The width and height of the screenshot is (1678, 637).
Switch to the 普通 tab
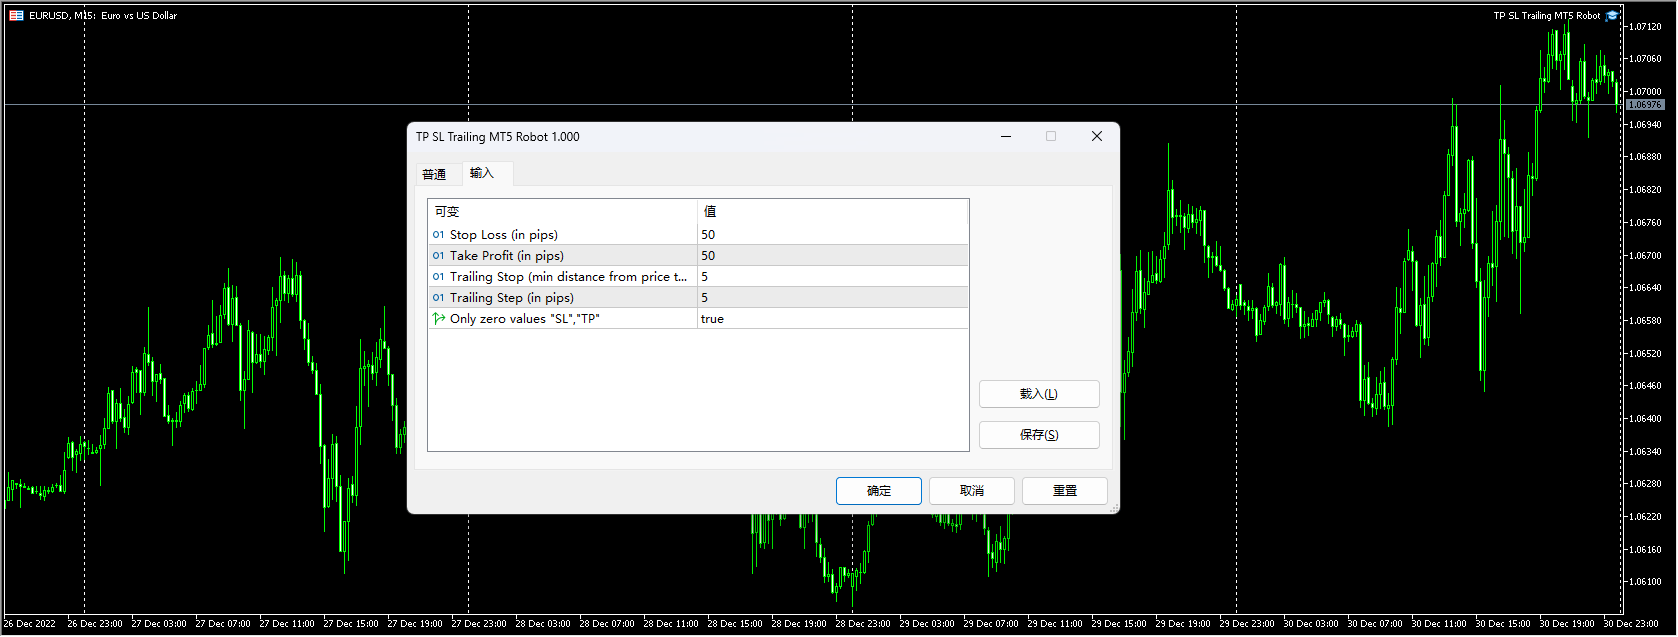pyautogui.click(x=434, y=174)
